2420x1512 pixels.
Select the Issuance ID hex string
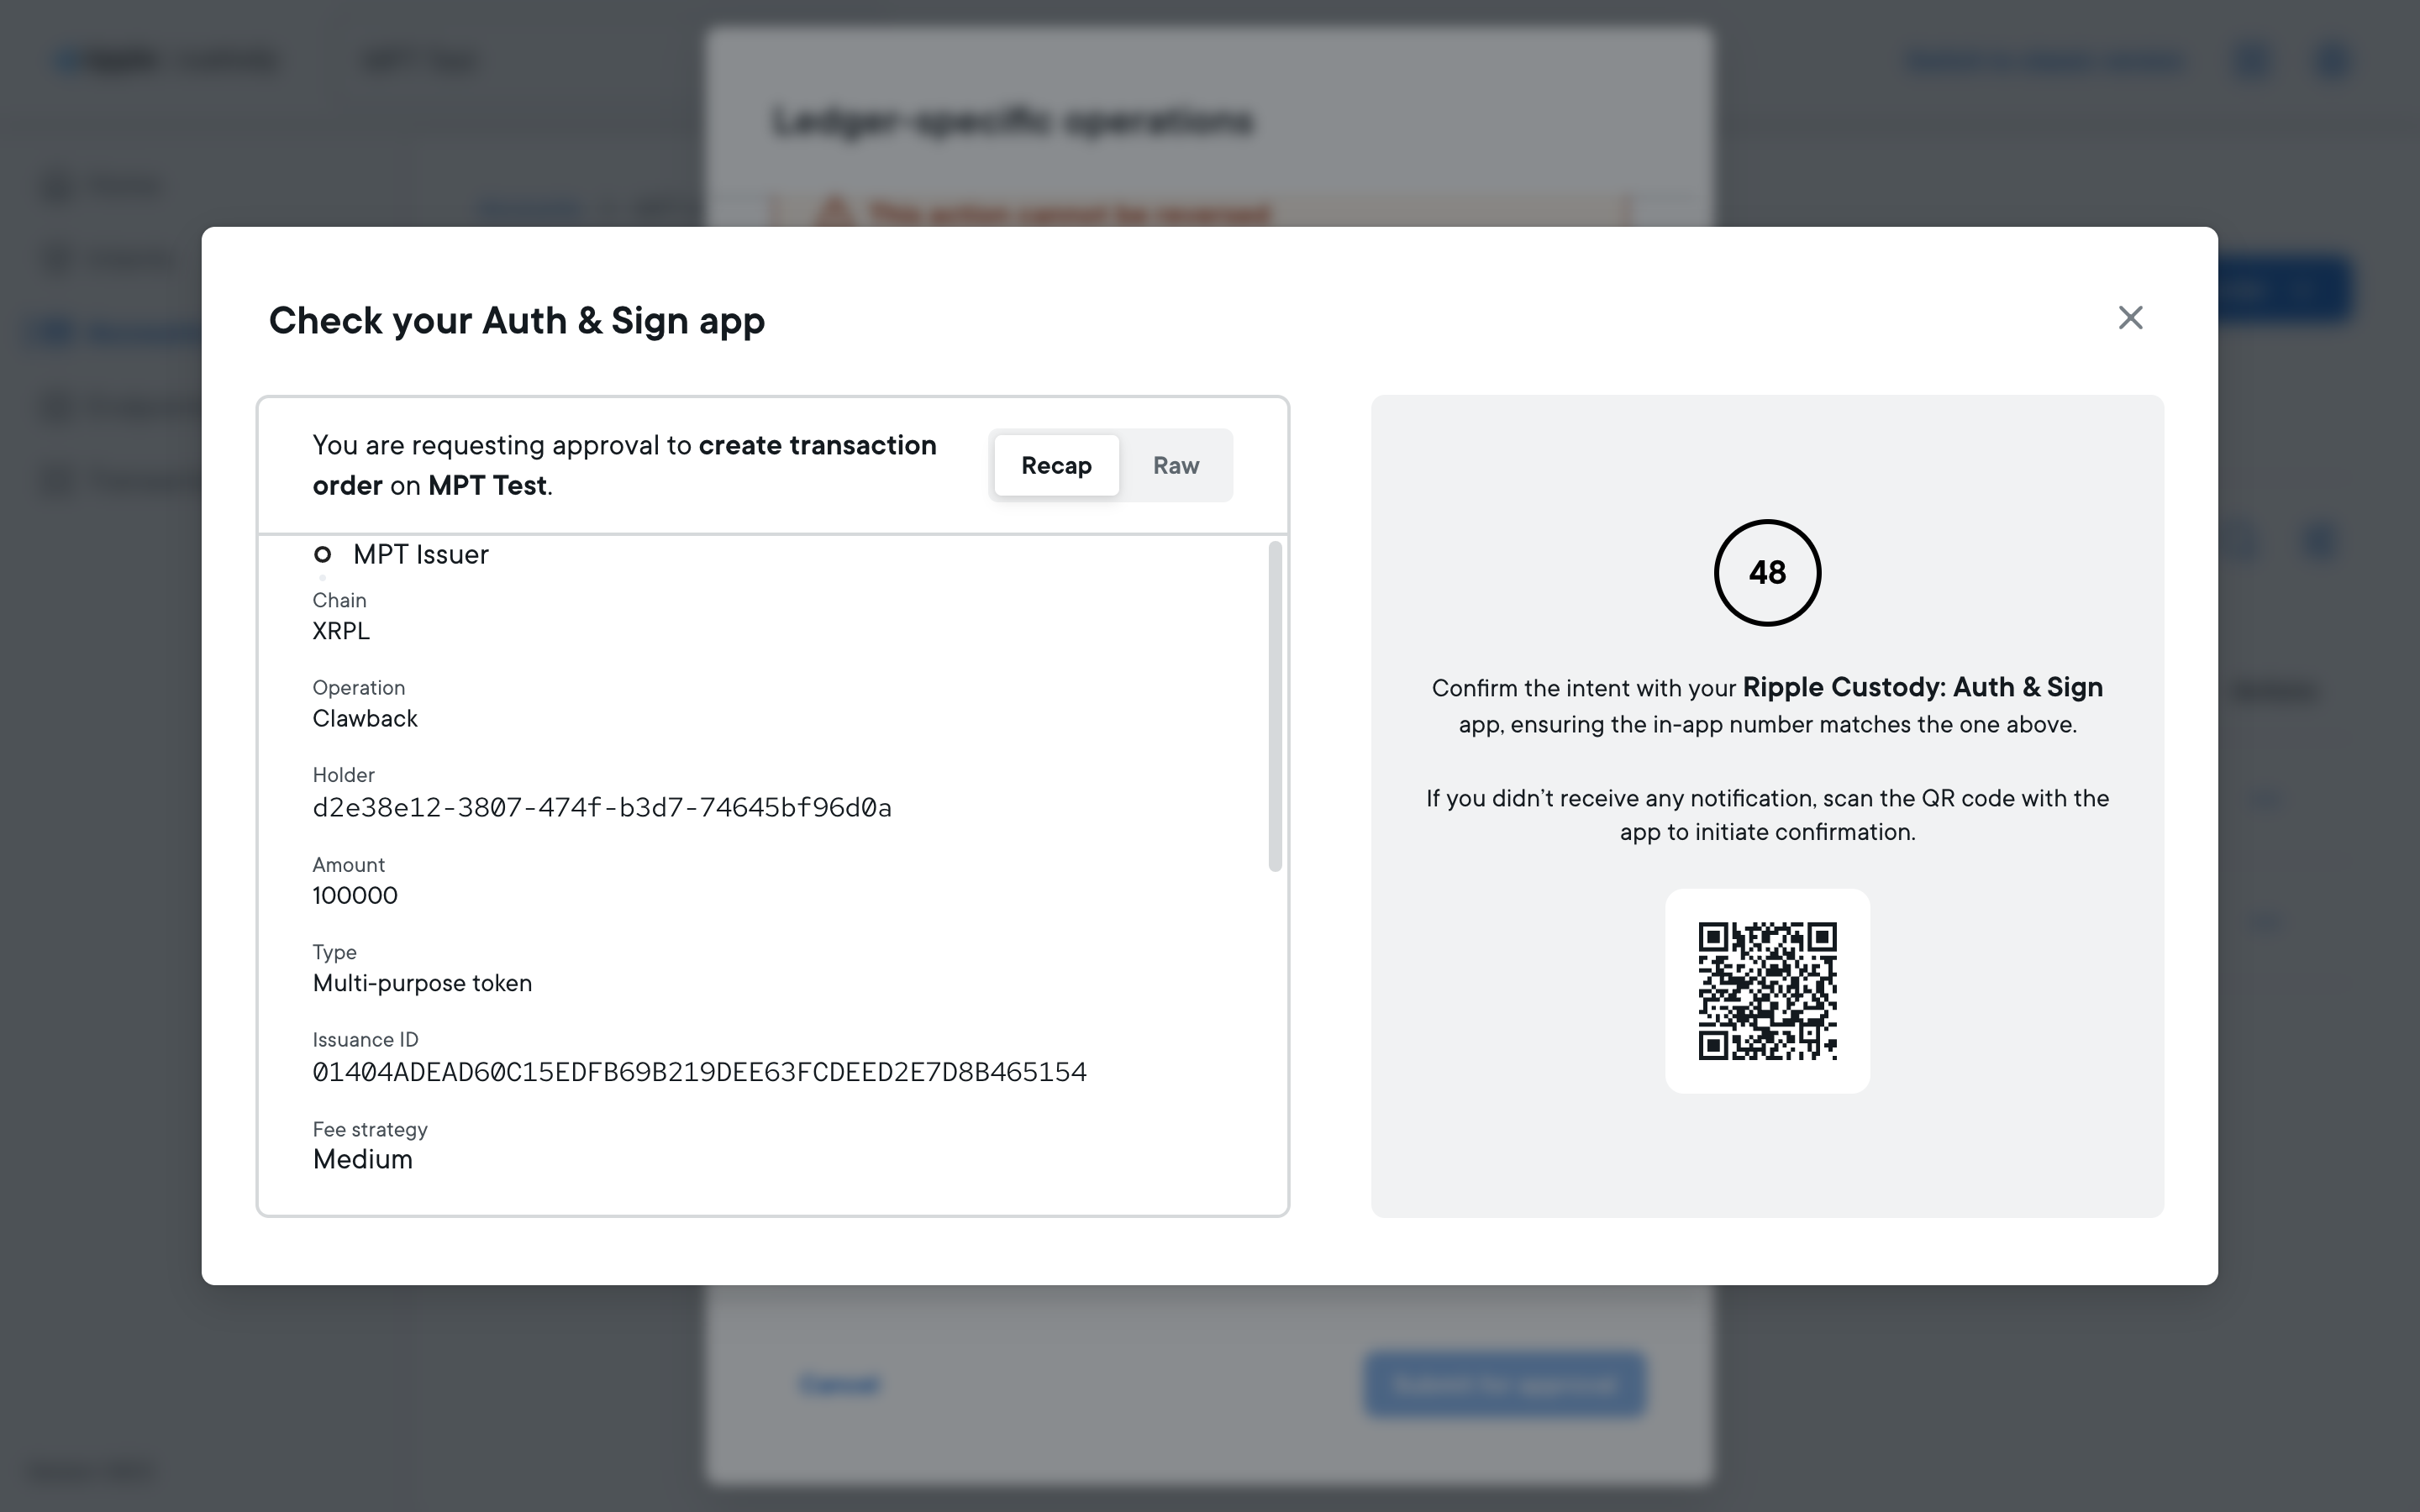tap(699, 1072)
